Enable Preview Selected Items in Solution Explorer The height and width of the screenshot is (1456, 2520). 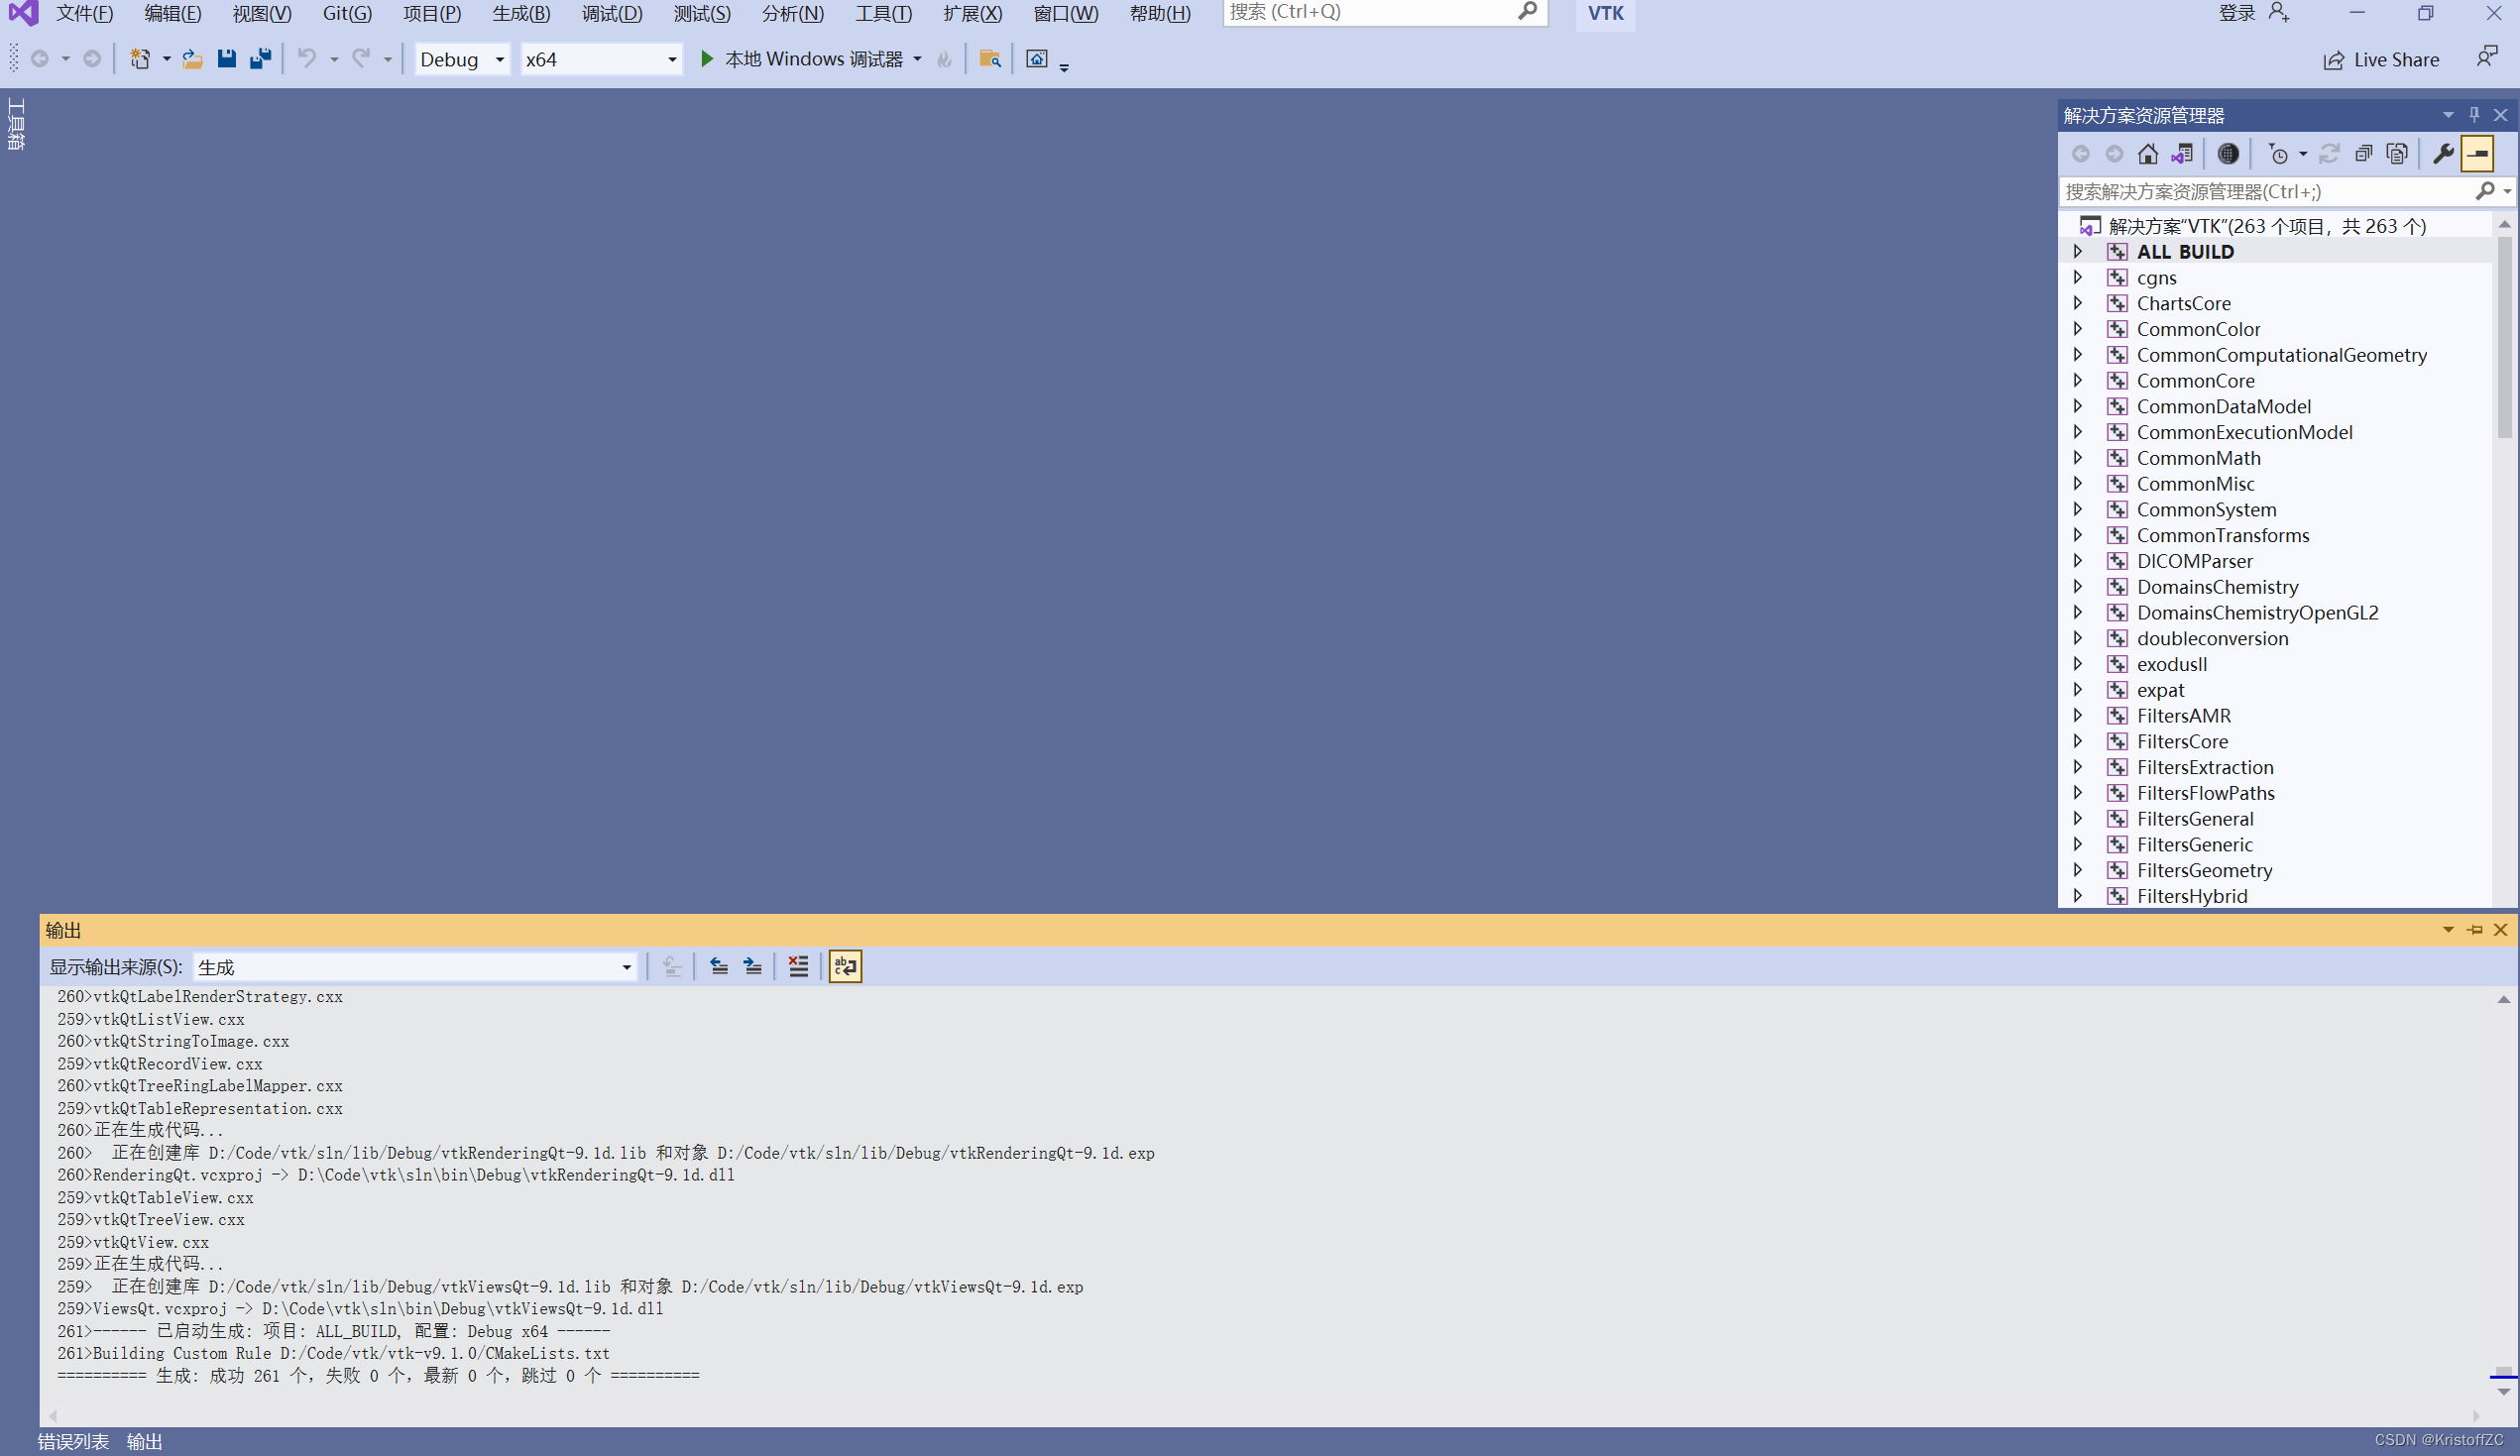pos(2478,153)
